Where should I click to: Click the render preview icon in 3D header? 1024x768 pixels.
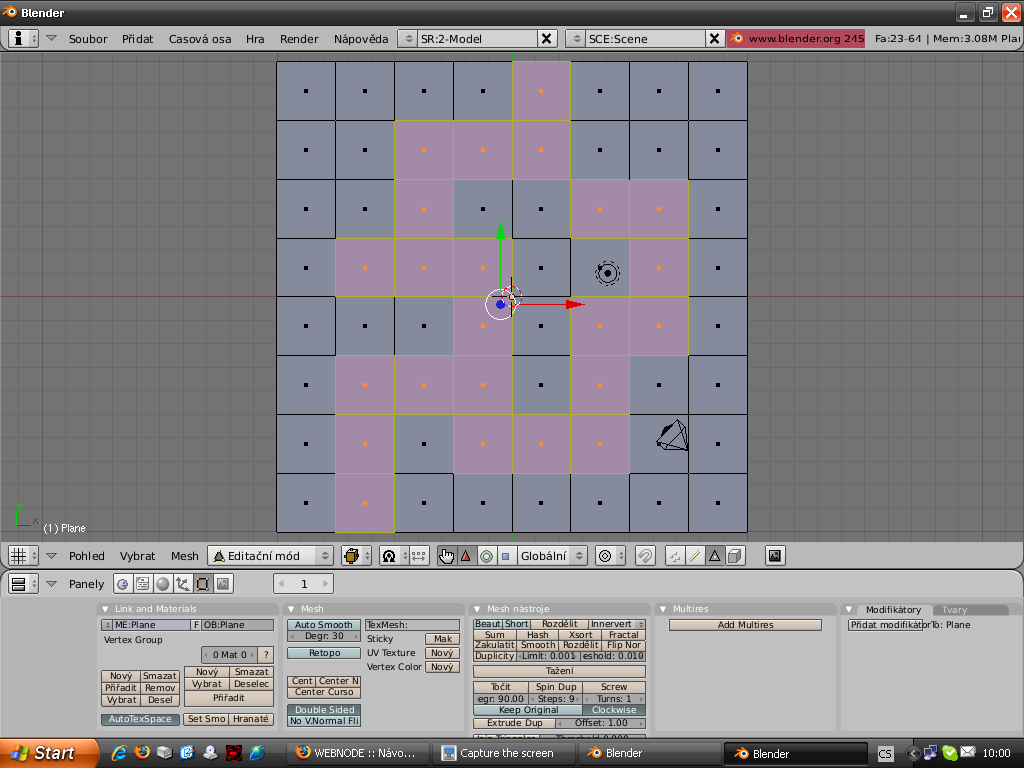tap(774, 556)
